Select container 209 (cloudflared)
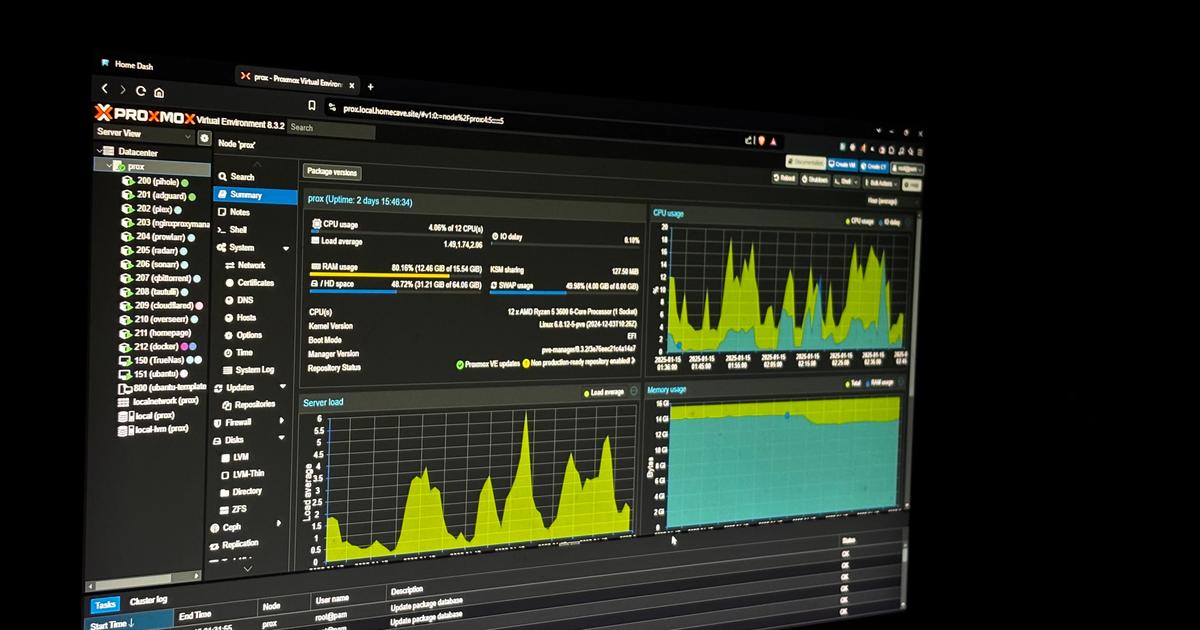Viewport: 1200px width, 630px height. (163, 305)
